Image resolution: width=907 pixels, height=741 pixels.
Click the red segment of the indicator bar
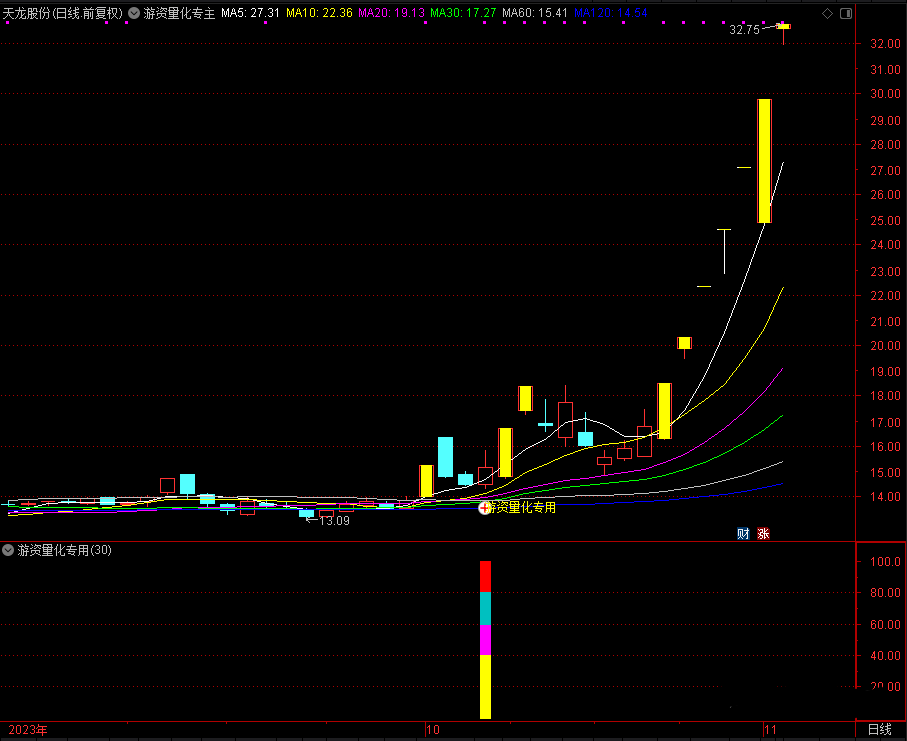click(x=486, y=576)
